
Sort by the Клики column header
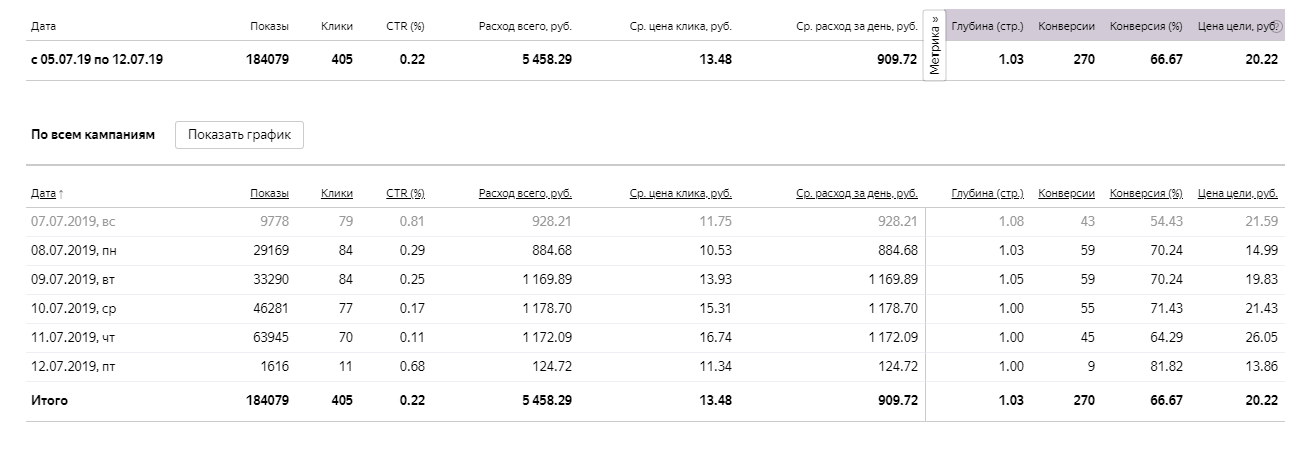coord(336,193)
